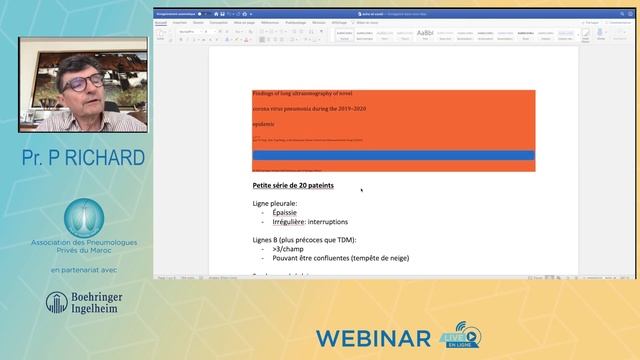The height and width of the screenshot is (360, 640).
Task: Apply the large AaBb title style
Action: (x=425, y=35)
